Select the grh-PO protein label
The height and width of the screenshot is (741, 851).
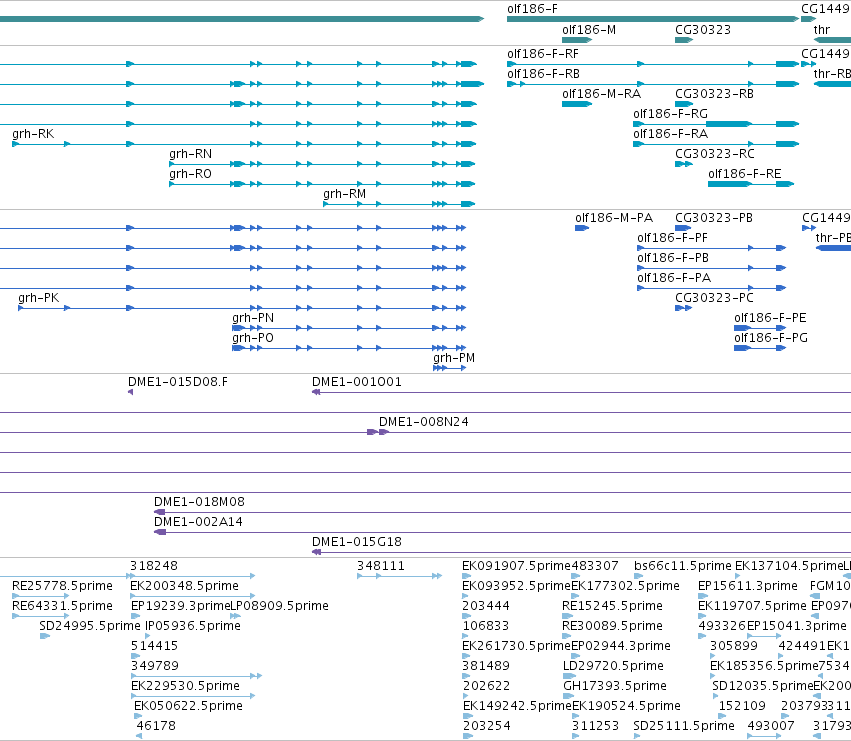click(x=253, y=338)
